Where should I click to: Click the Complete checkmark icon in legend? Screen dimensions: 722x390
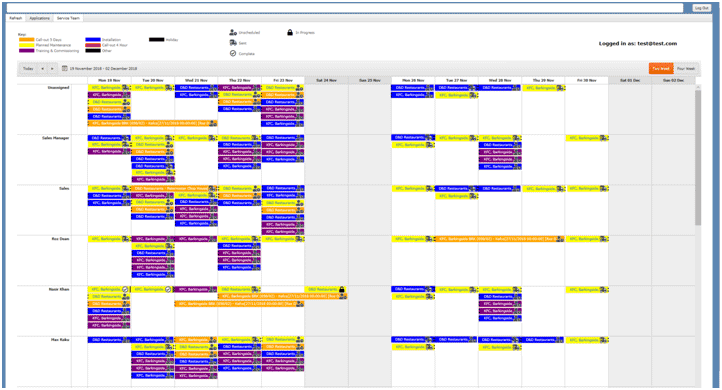tap(233, 53)
